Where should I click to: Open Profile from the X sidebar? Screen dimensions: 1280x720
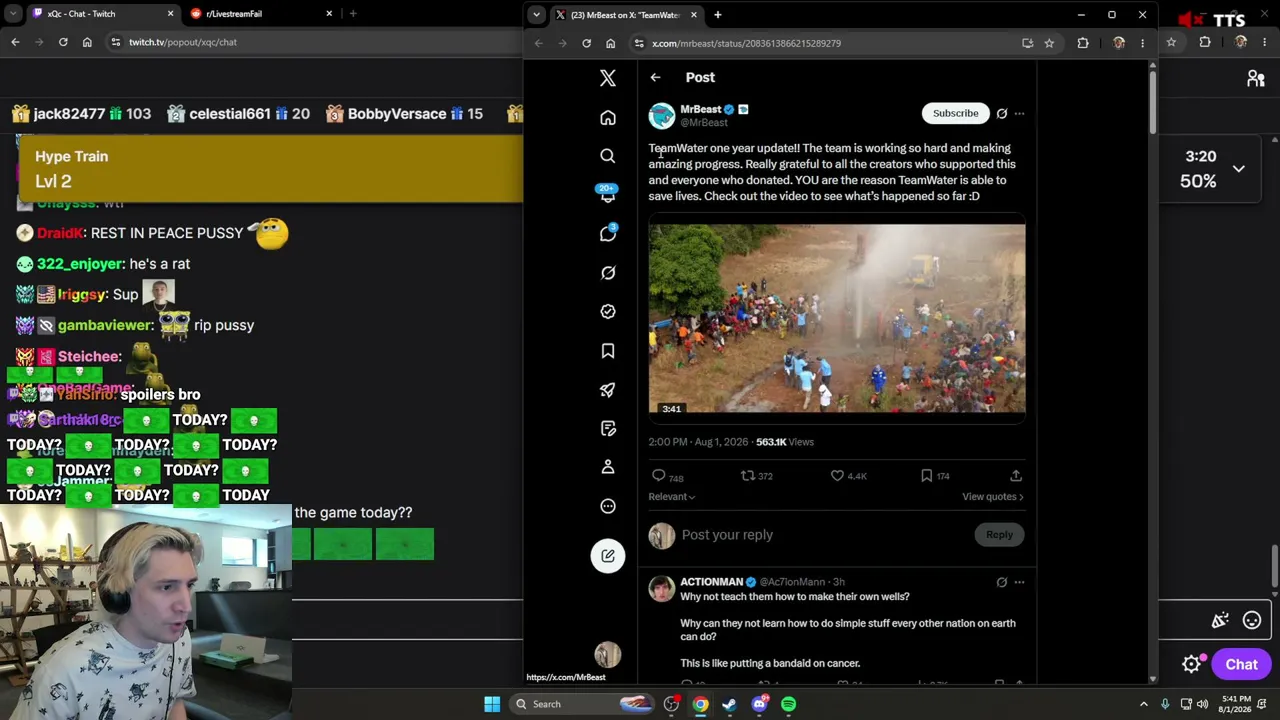(608, 467)
